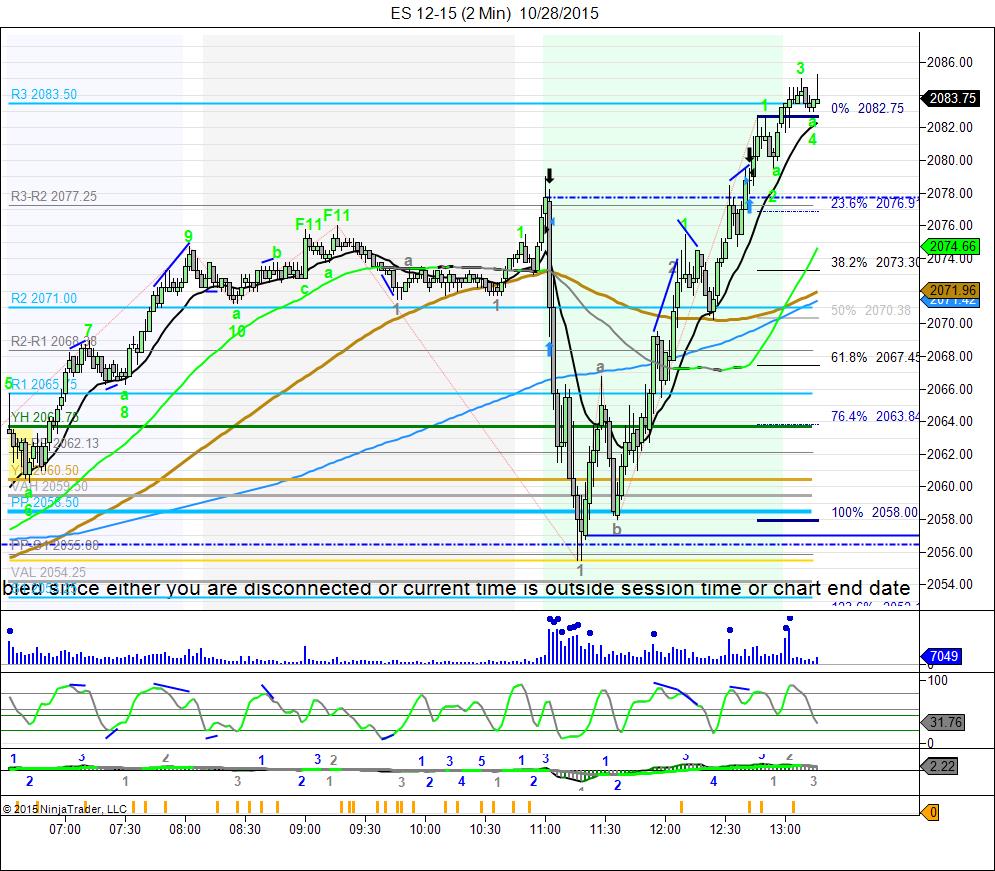This screenshot has height=871, width=995.
Task: Select the R3 2083.50 pivot label
Action: (44, 95)
